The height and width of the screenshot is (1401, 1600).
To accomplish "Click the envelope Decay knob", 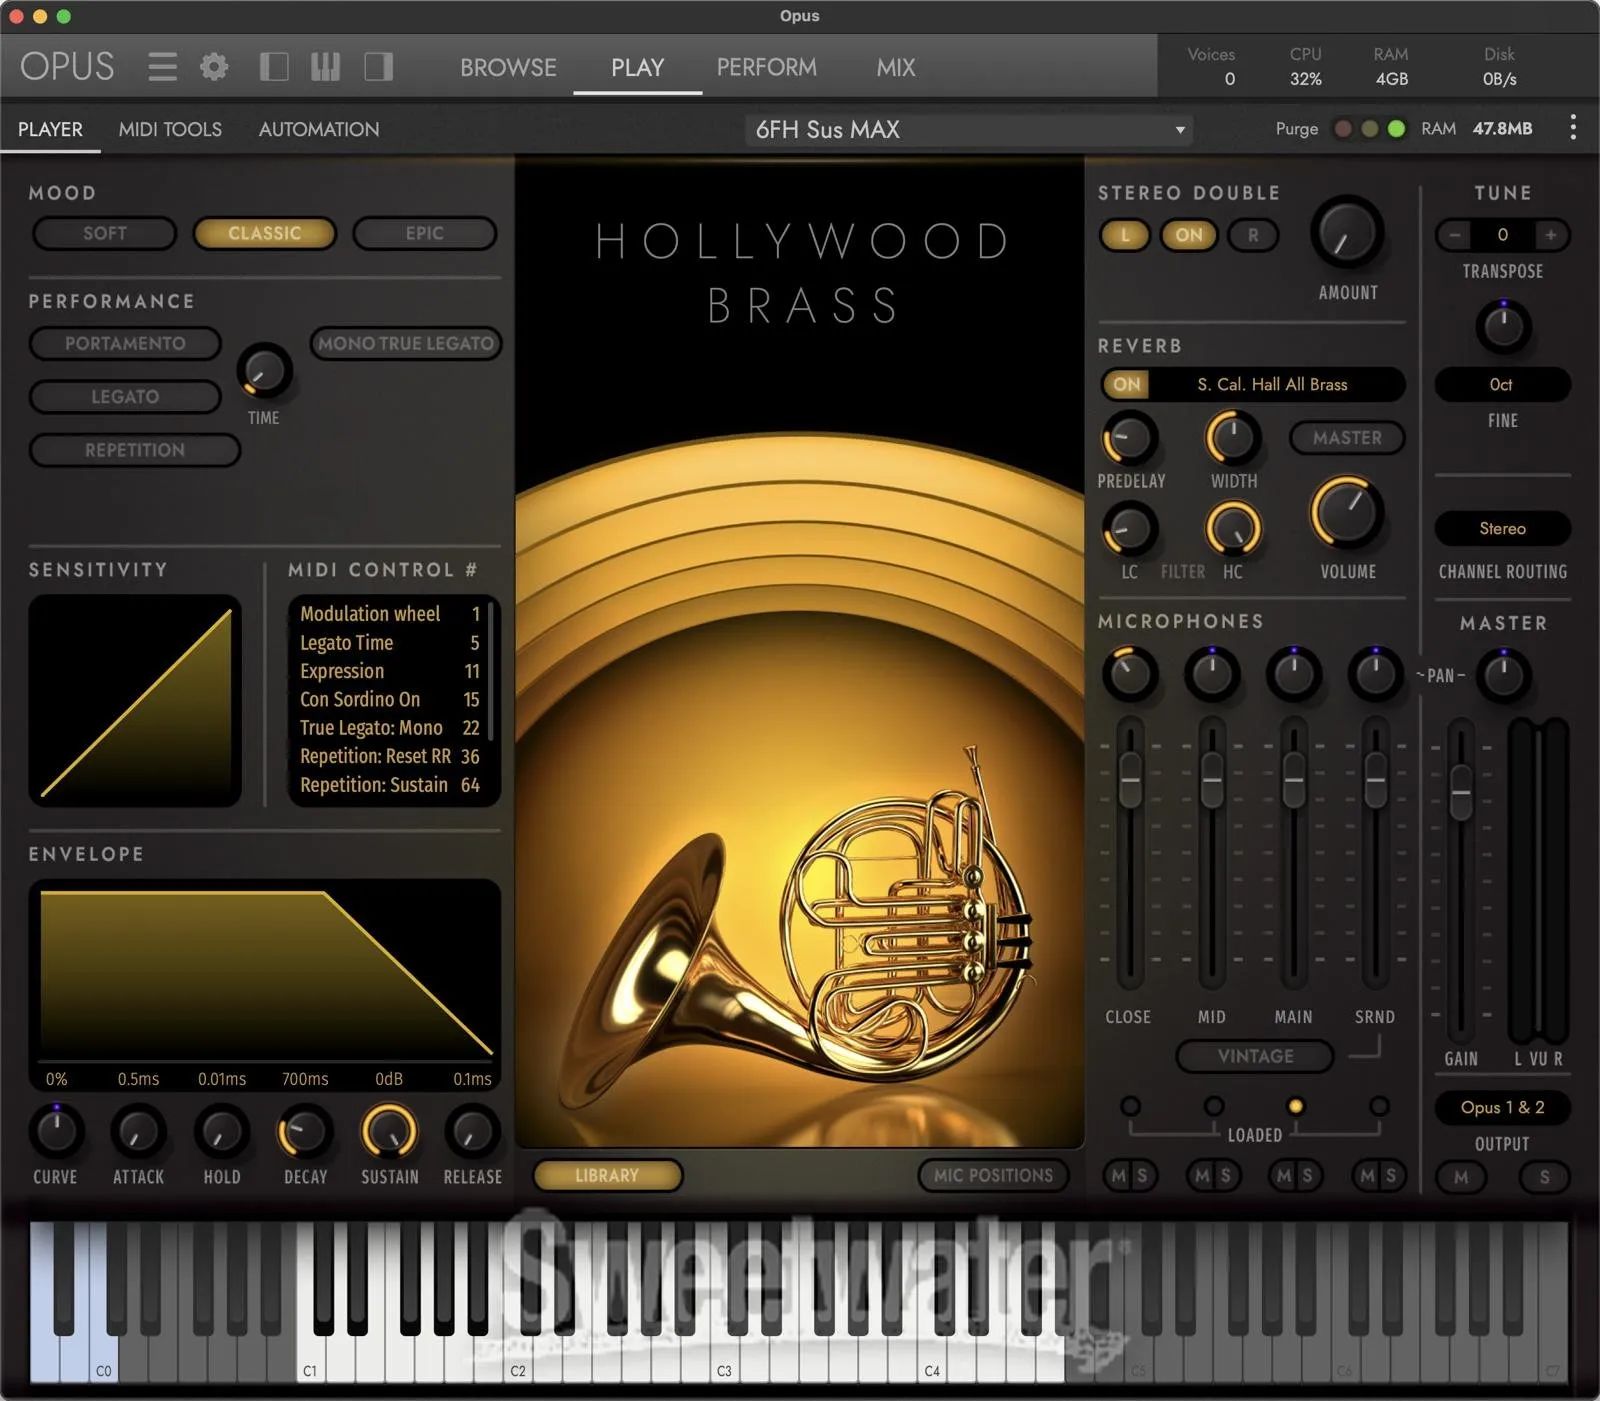I will click(304, 1131).
